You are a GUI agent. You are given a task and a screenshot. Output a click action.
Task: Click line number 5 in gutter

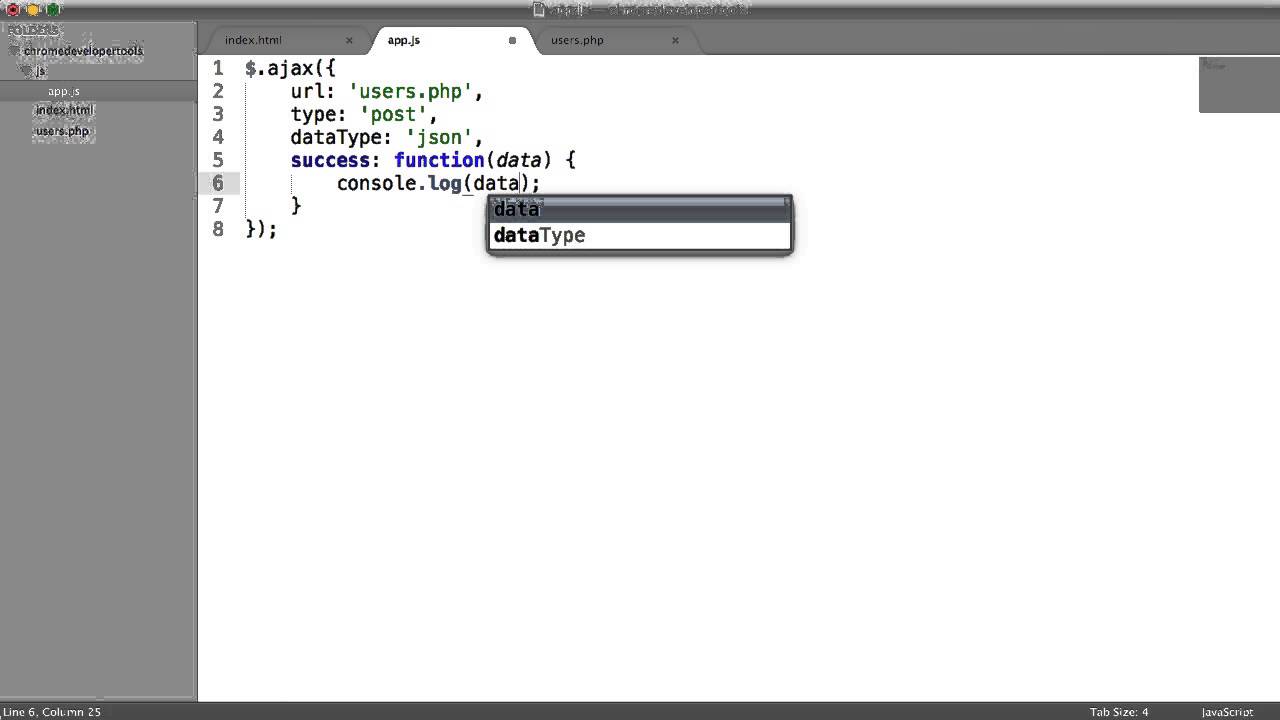coord(218,160)
